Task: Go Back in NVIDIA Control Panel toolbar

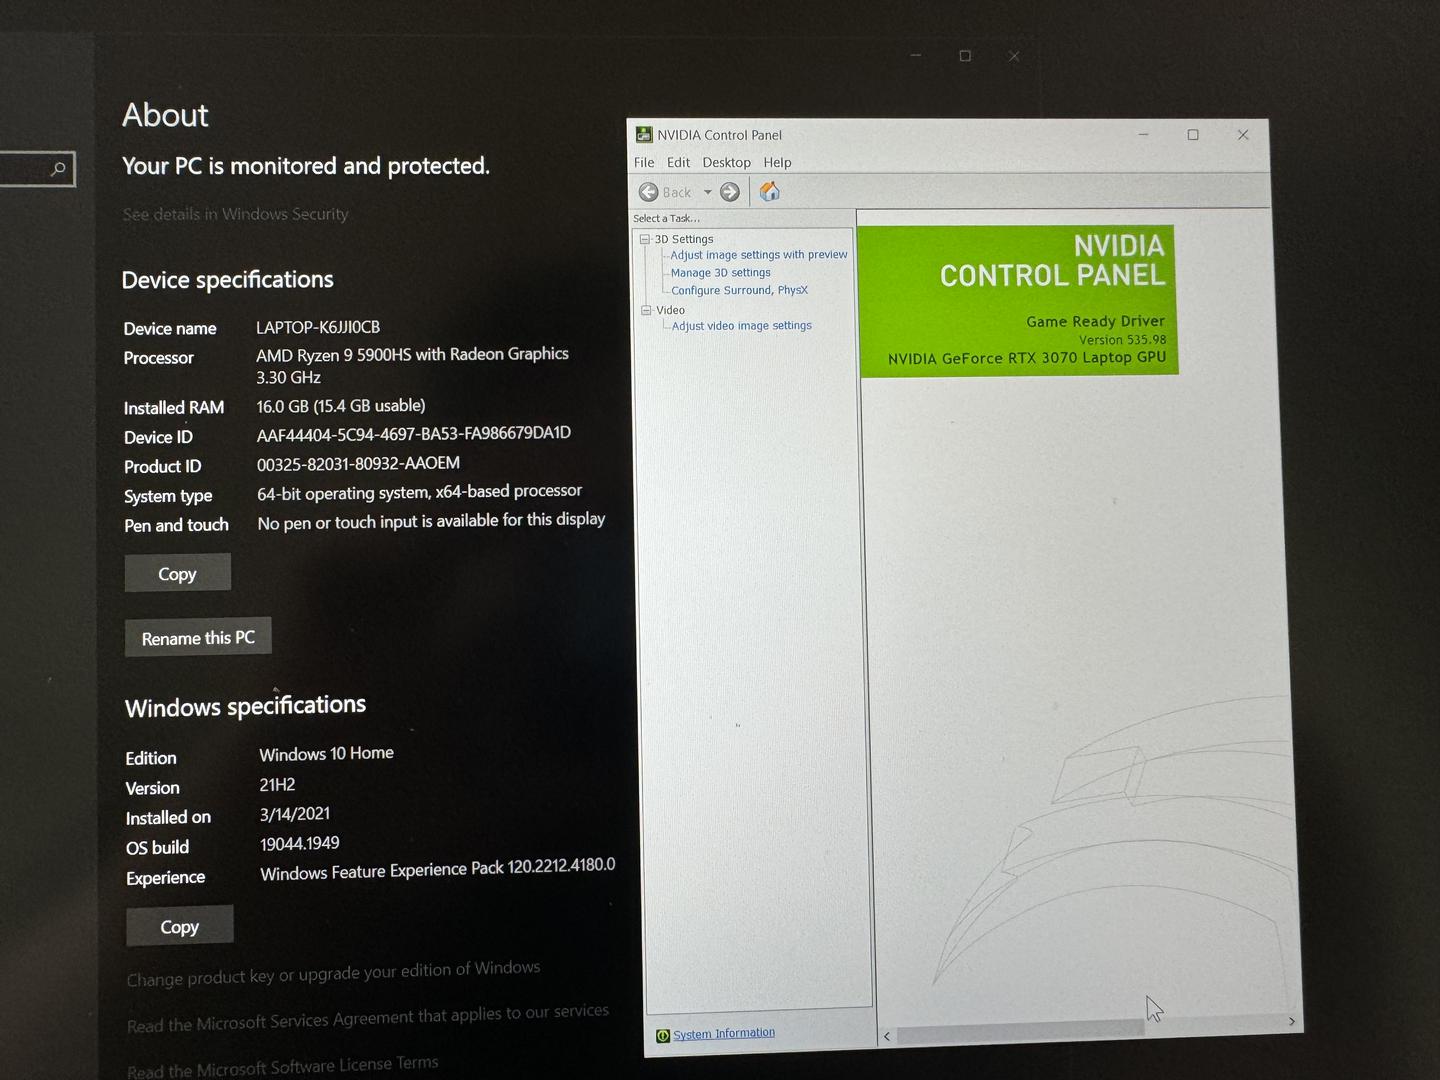Action: [x=665, y=192]
